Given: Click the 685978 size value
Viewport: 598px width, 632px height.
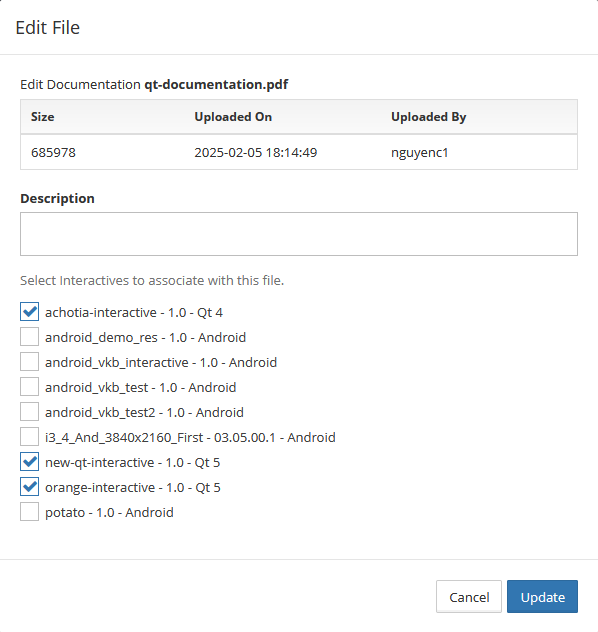Looking at the screenshot, I should [53, 152].
